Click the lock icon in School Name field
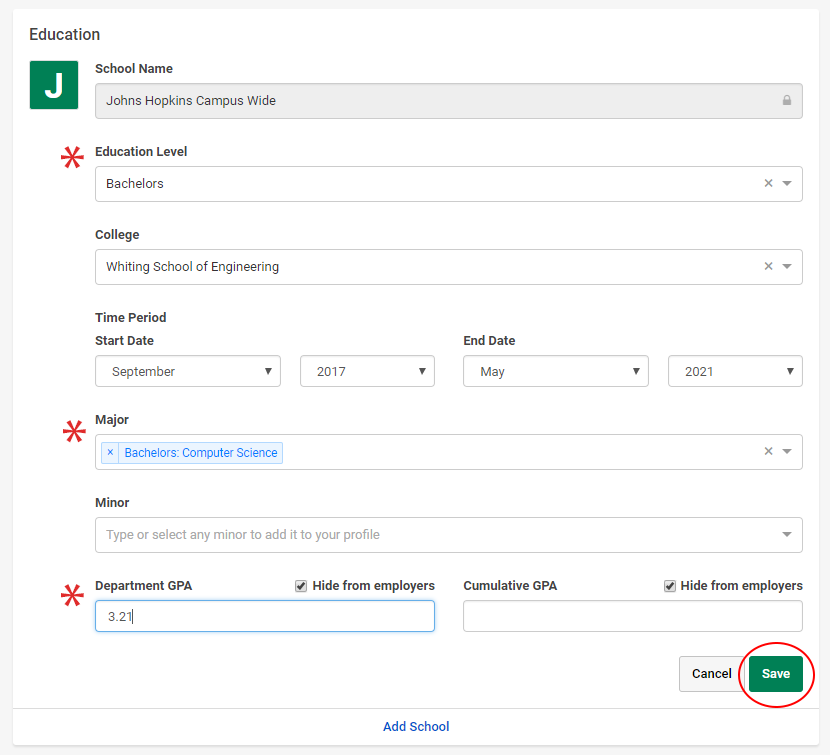 tap(787, 100)
